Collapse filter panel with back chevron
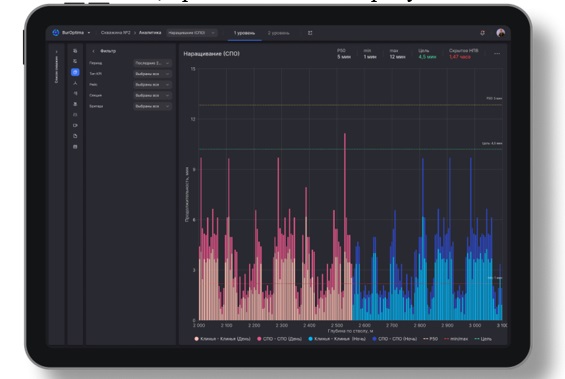Viewport: 565px width, 379px height. pos(93,51)
